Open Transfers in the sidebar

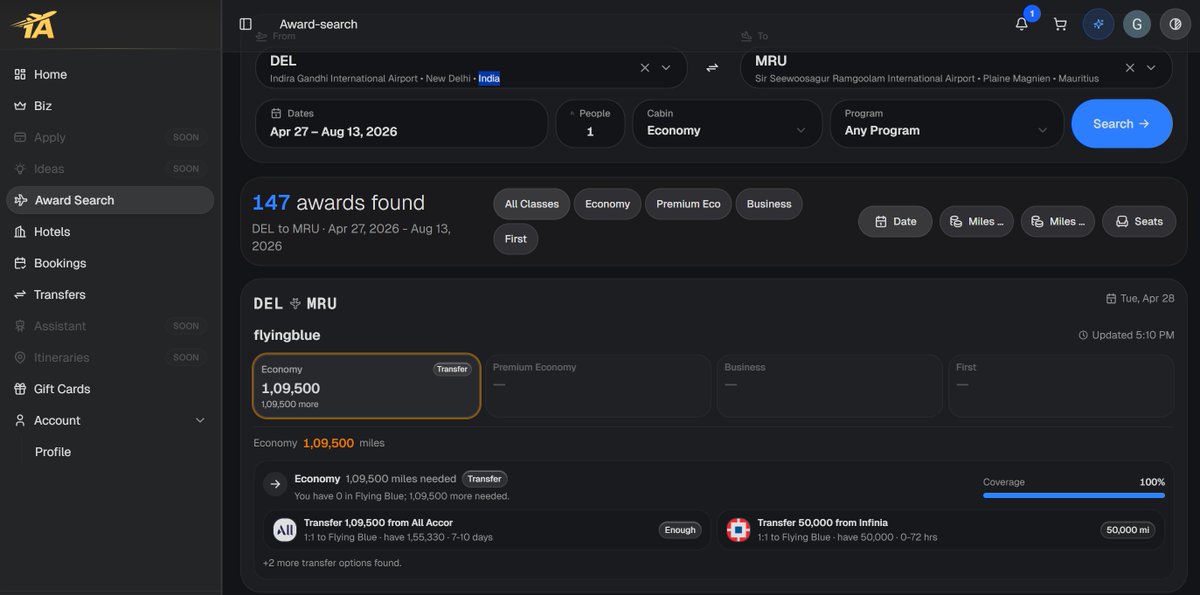click(x=110, y=295)
